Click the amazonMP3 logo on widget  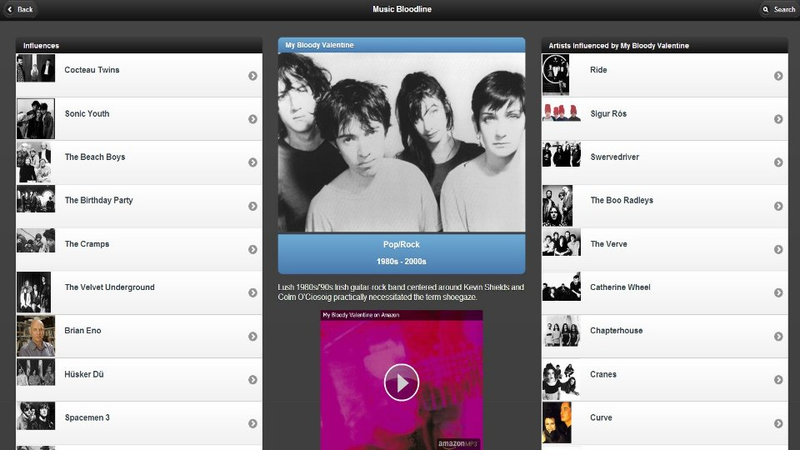point(458,444)
